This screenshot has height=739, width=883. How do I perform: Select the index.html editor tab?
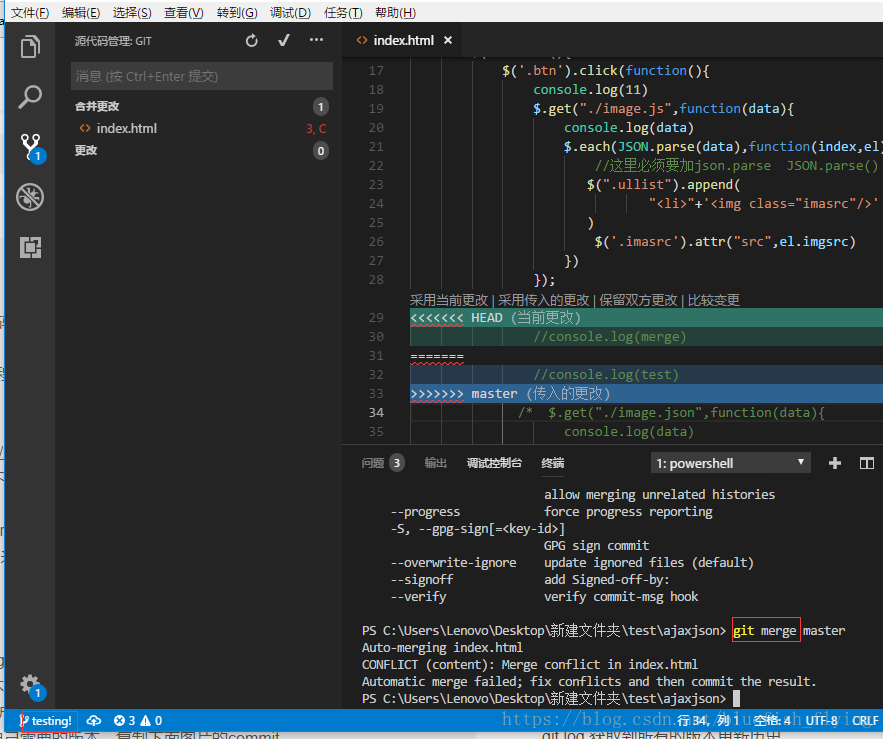tap(403, 41)
